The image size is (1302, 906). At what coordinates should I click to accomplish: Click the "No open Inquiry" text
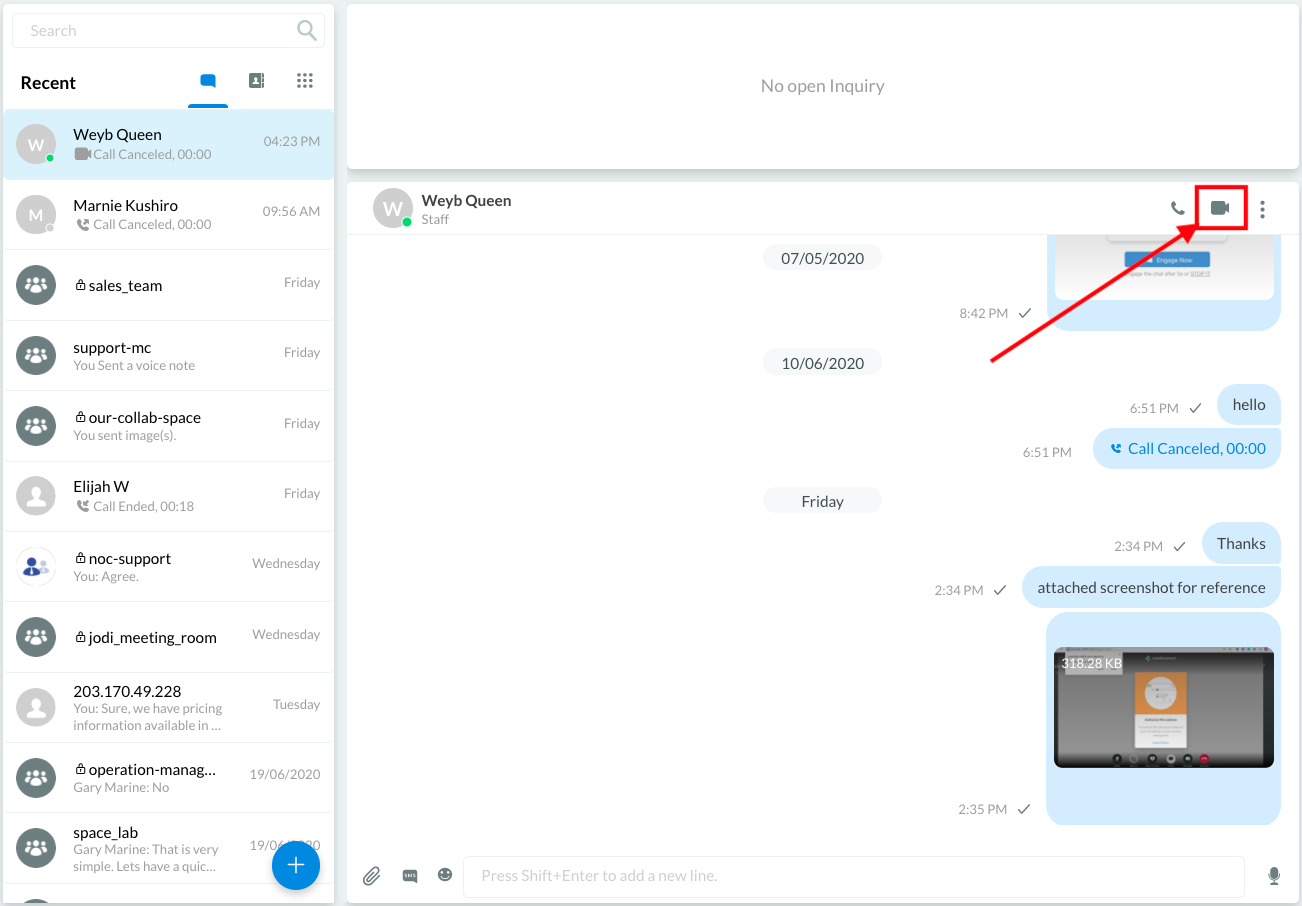tap(822, 86)
